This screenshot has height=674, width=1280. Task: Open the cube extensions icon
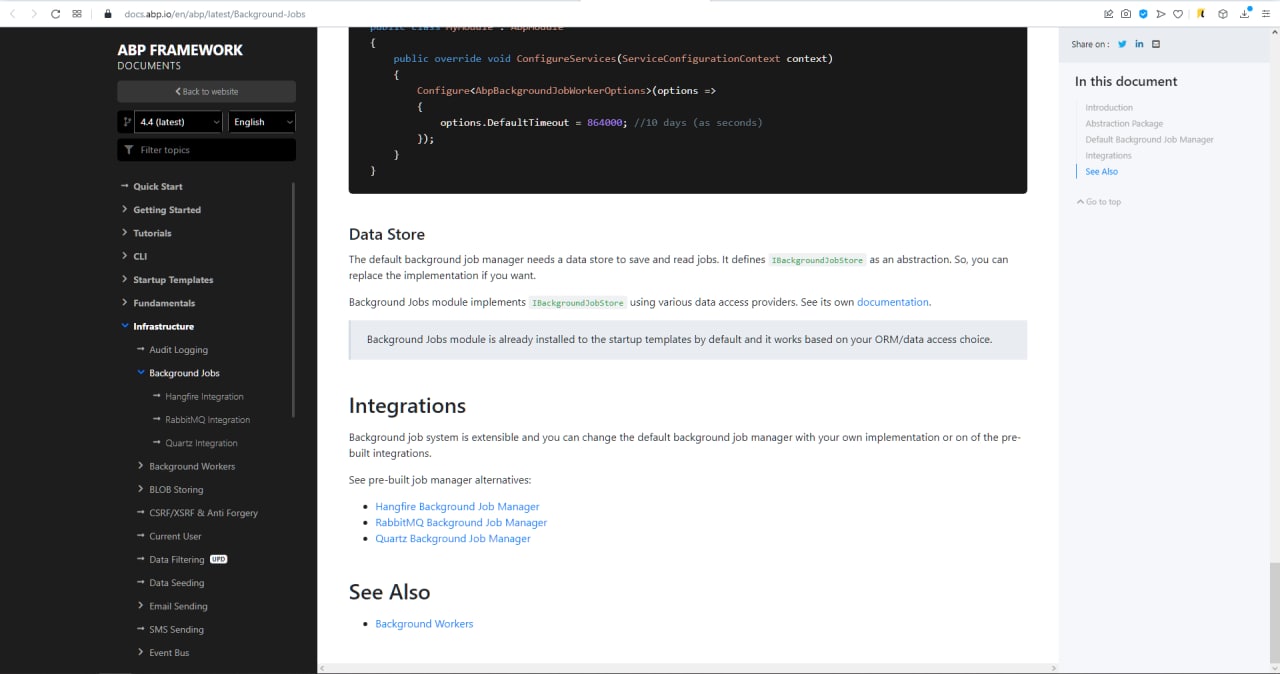click(x=1222, y=14)
